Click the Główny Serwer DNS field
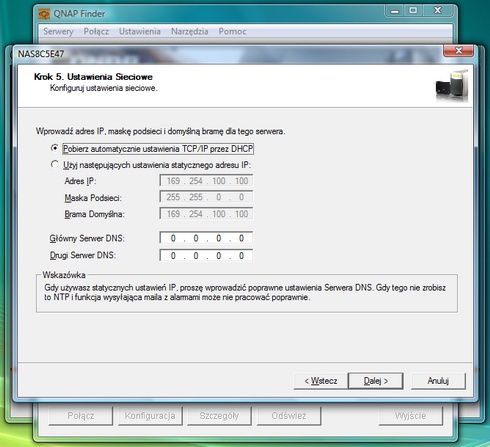Viewport: 490px width, 447px height. coord(206,238)
